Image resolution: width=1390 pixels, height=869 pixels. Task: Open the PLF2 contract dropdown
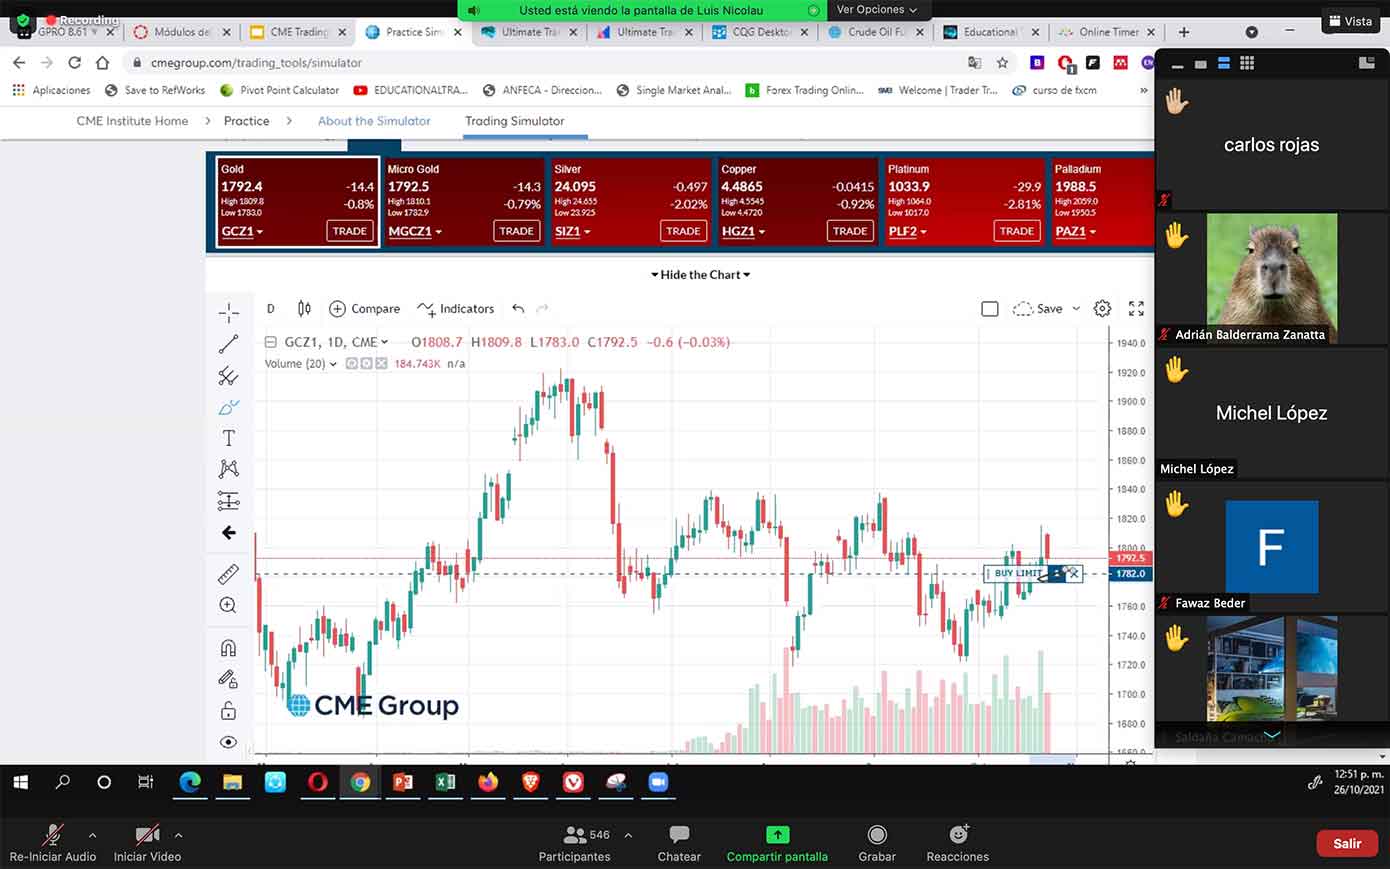click(908, 231)
